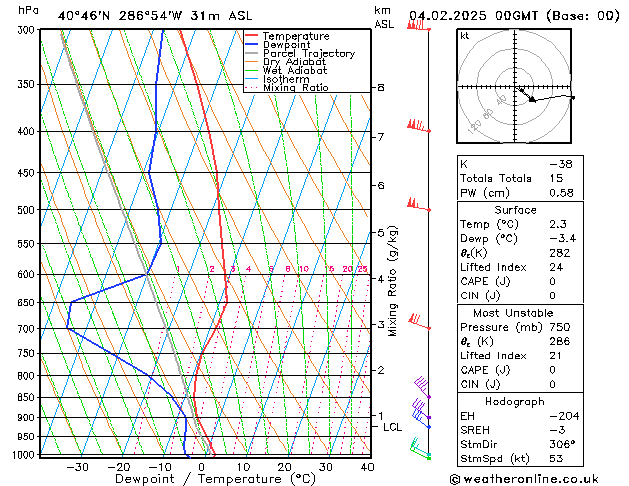The height and width of the screenshot is (486, 629).
Task: Click the PW (cm) value 0.58
Action: pyautogui.click(x=561, y=193)
